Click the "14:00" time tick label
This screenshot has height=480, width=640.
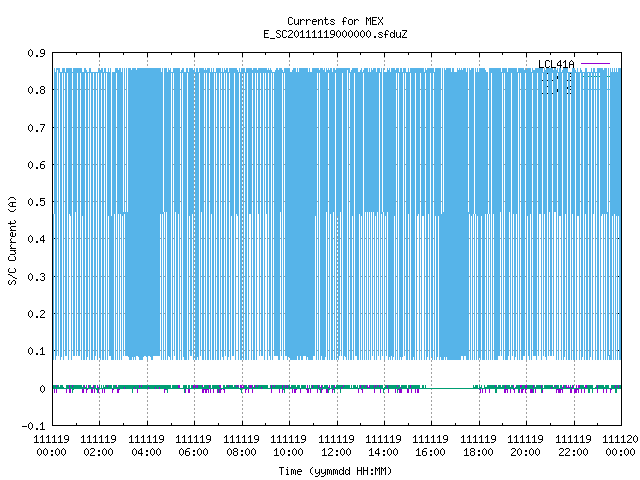(383, 452)
